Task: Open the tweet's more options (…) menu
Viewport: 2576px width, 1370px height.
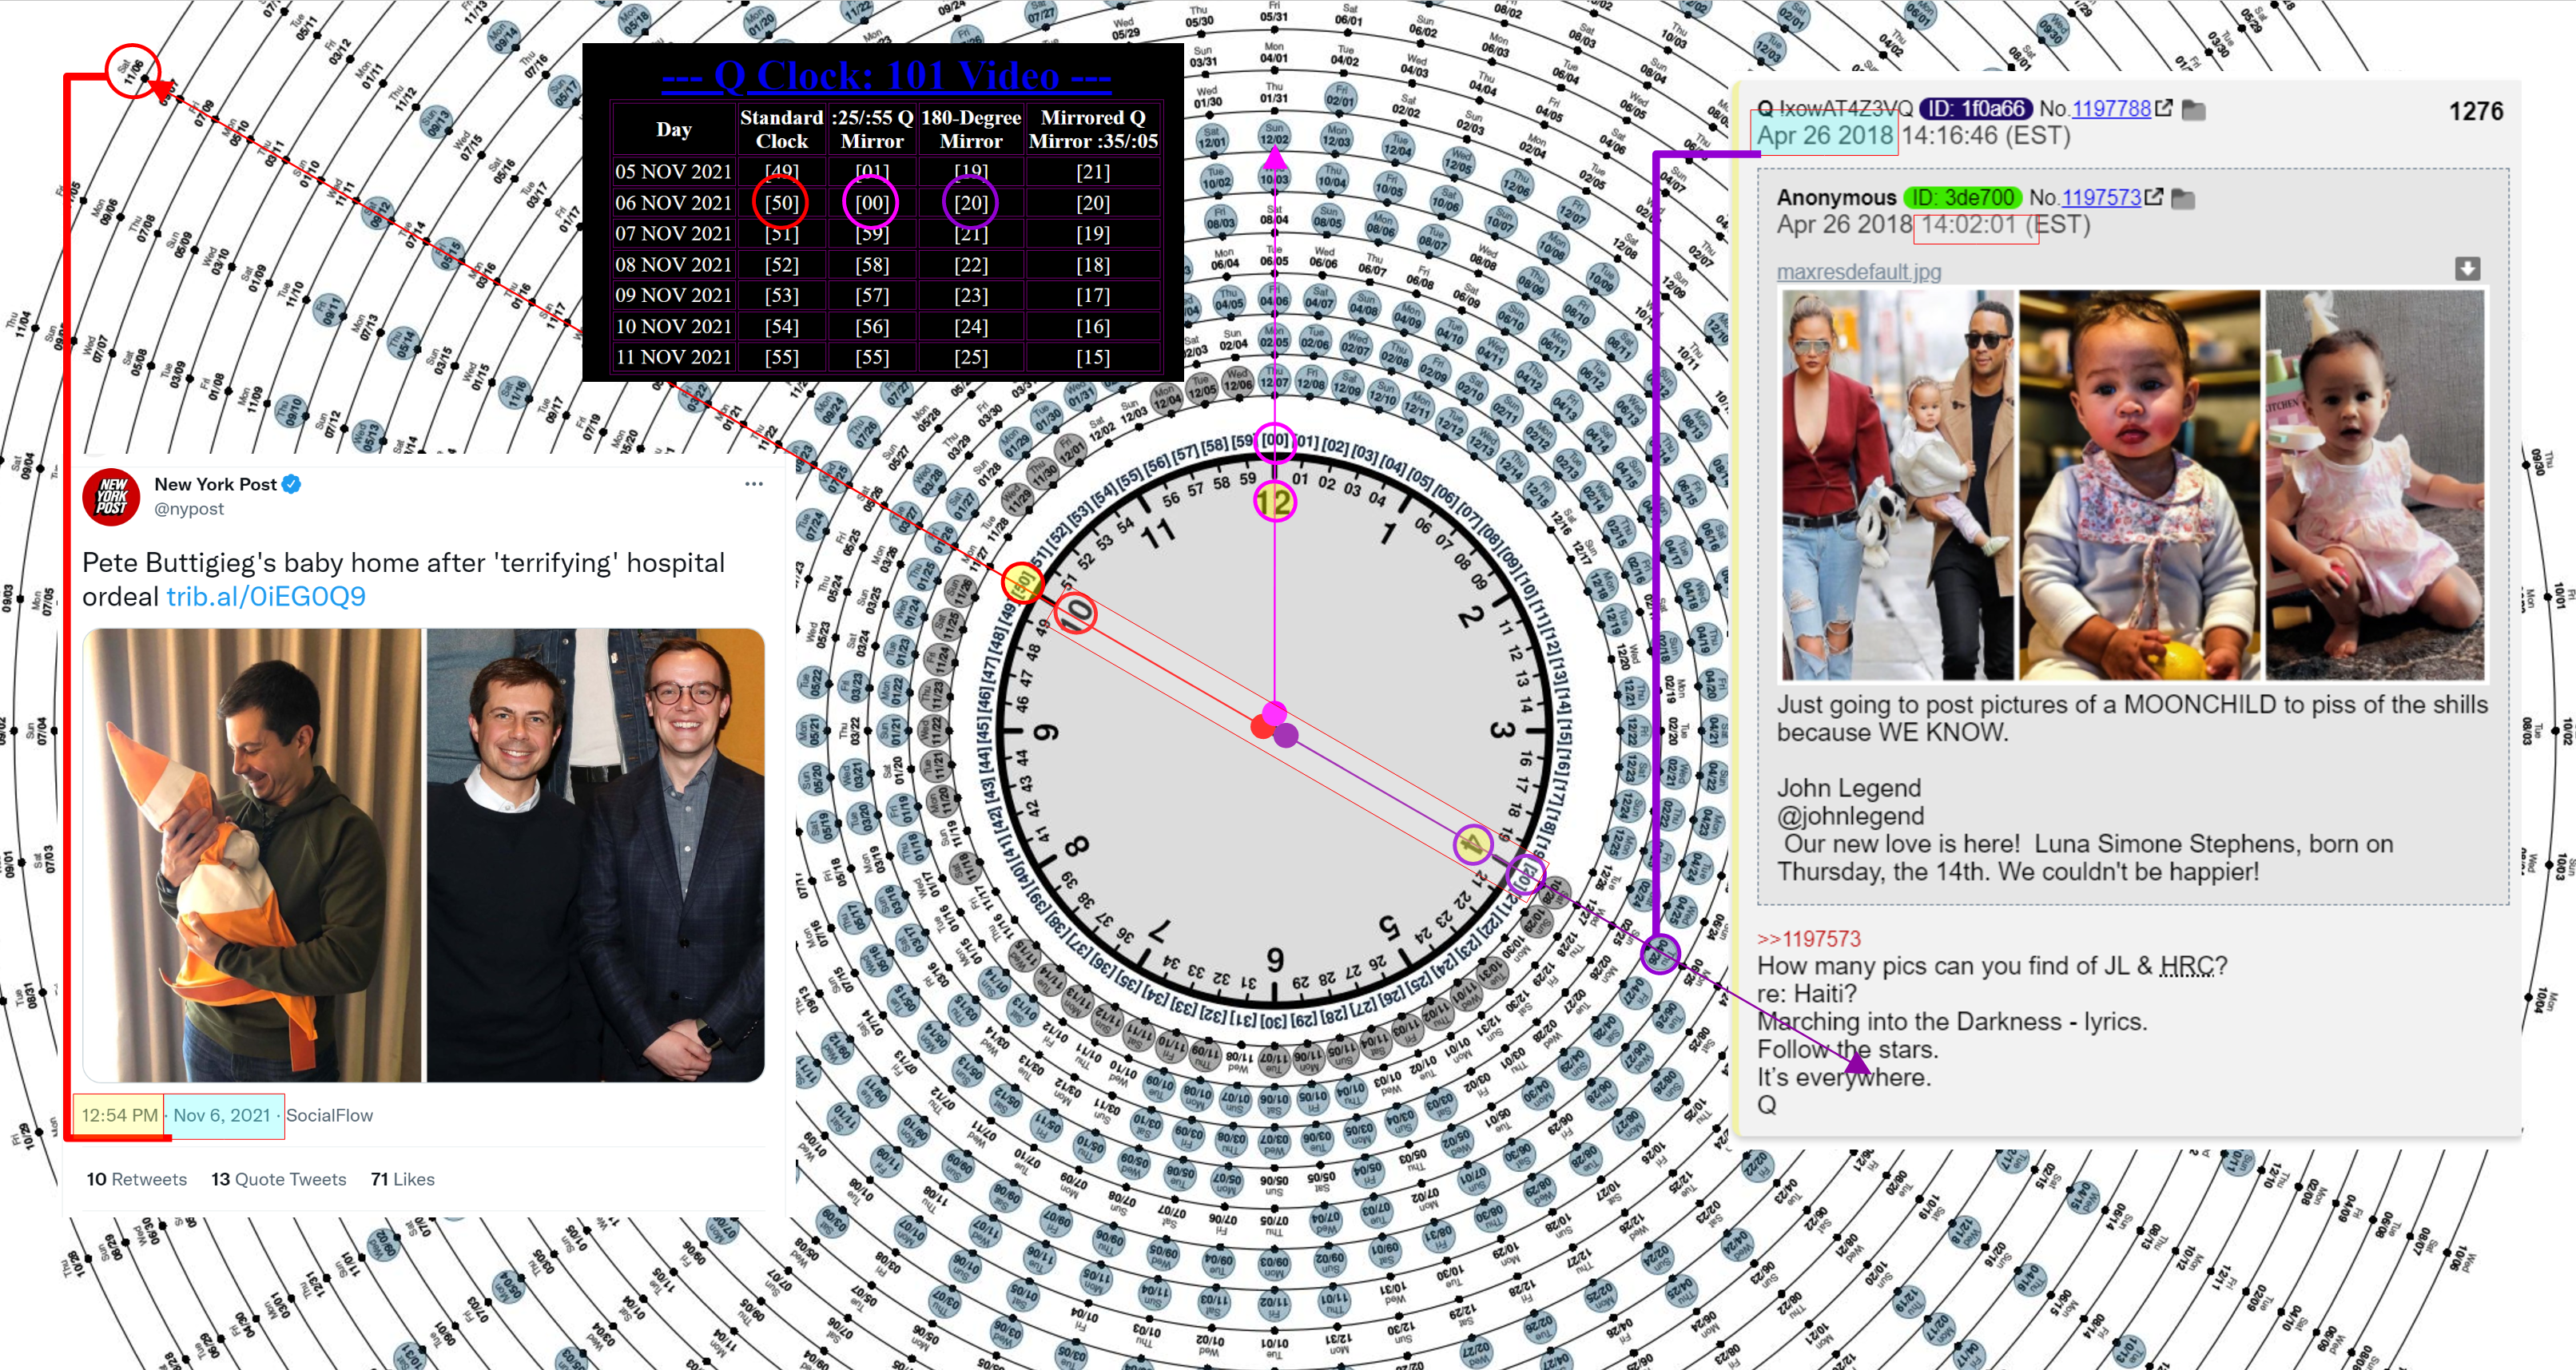Action: click(753, 484)
